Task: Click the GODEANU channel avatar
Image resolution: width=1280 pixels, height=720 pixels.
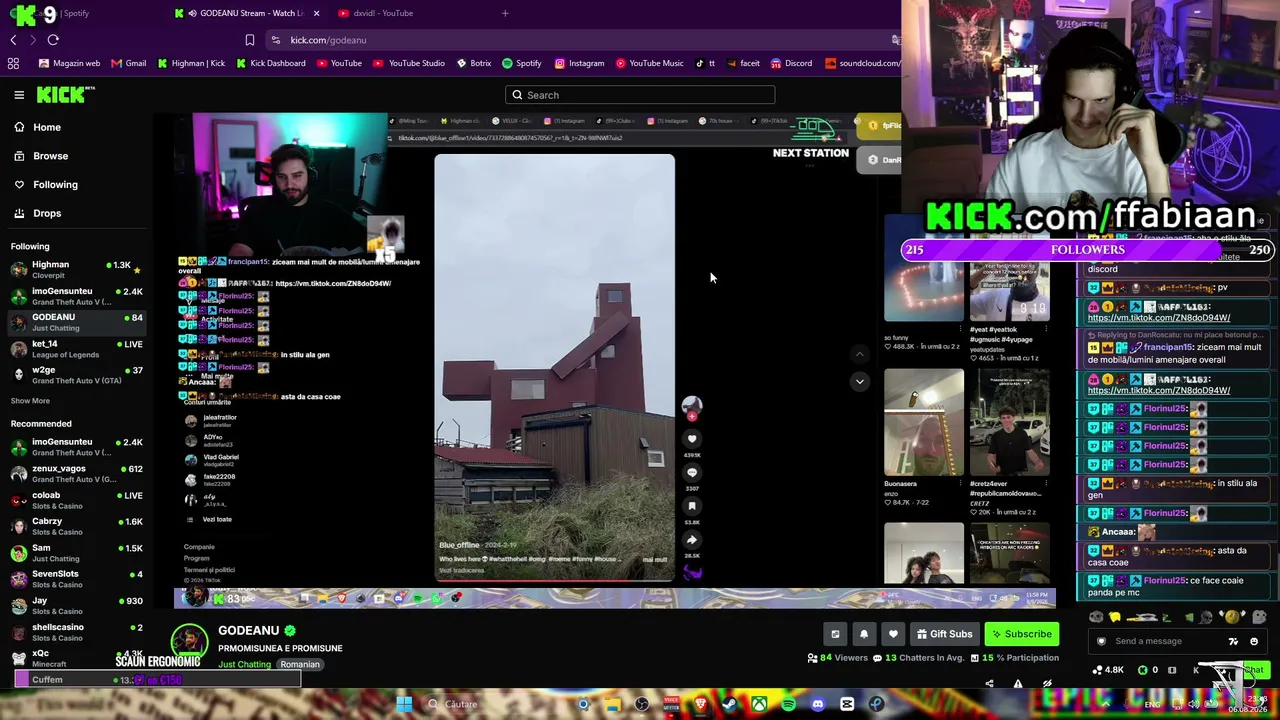Action: tap(190, 642)
